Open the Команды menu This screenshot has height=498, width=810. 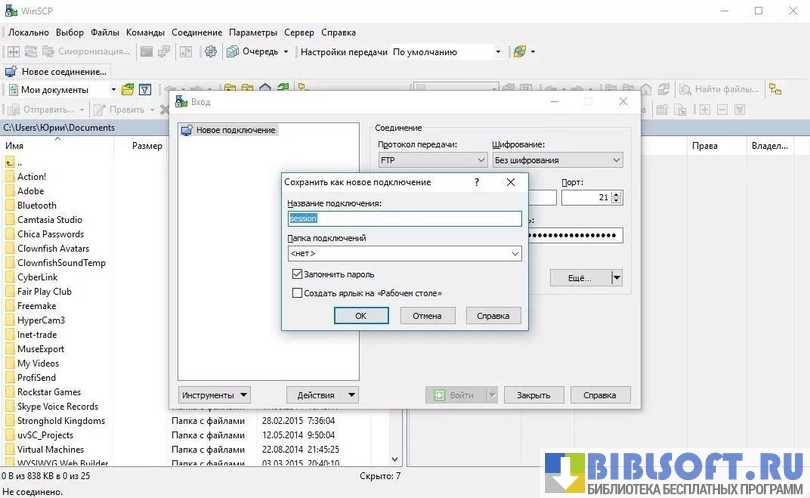tap(146, 32)
